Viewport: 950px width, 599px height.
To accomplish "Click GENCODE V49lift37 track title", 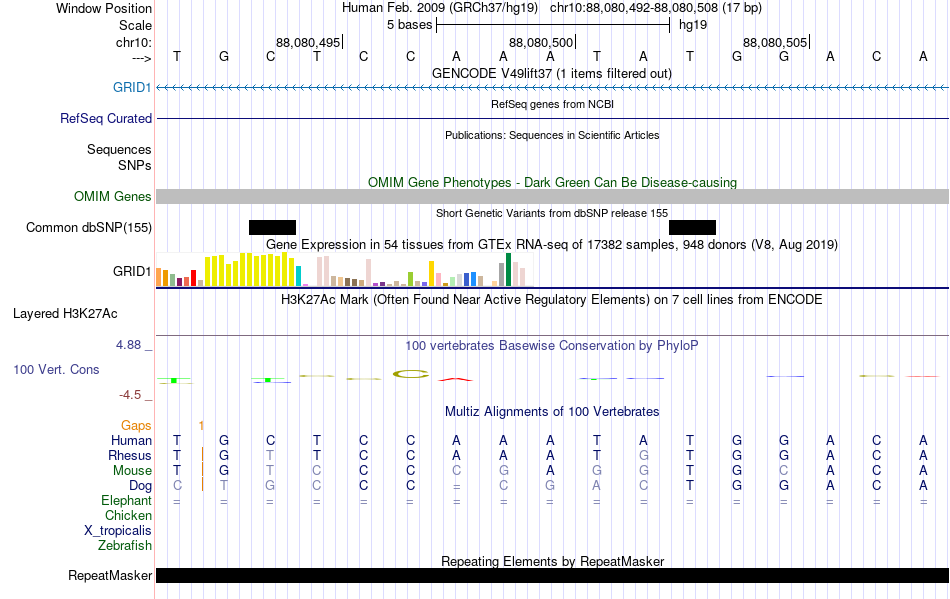I will tap(551, 74).
